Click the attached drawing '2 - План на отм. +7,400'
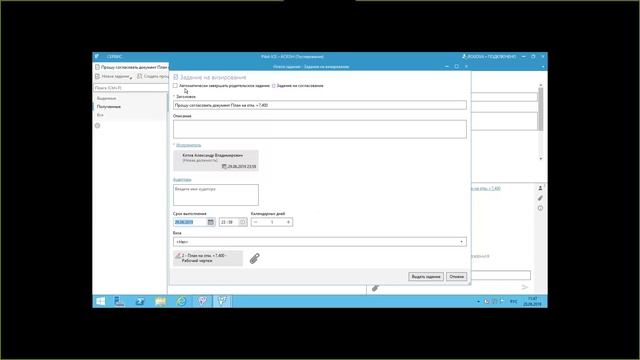The height and width of the screenshot is (360, 640). tap(208, 258)
